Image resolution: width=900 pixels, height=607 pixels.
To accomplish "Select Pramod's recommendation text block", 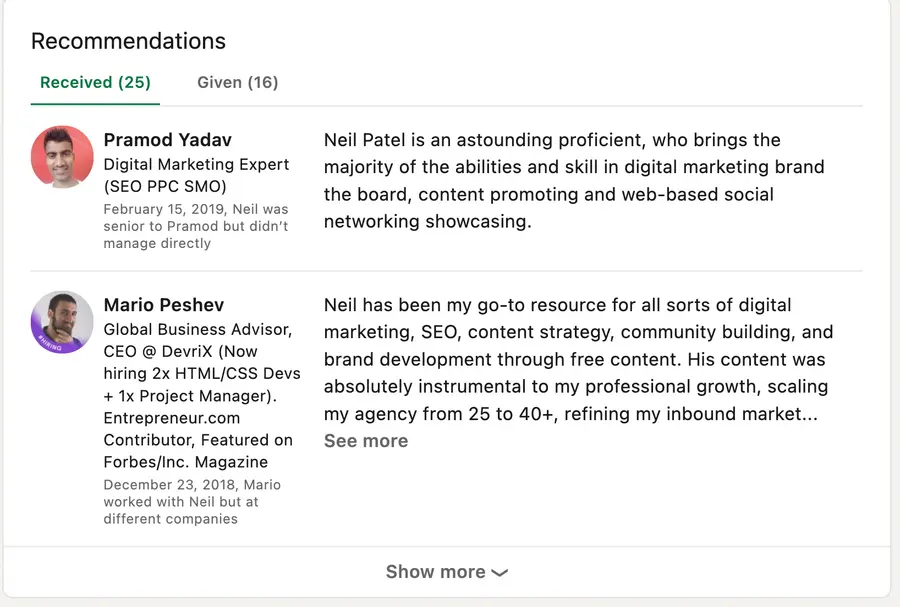I will point(580,180).
